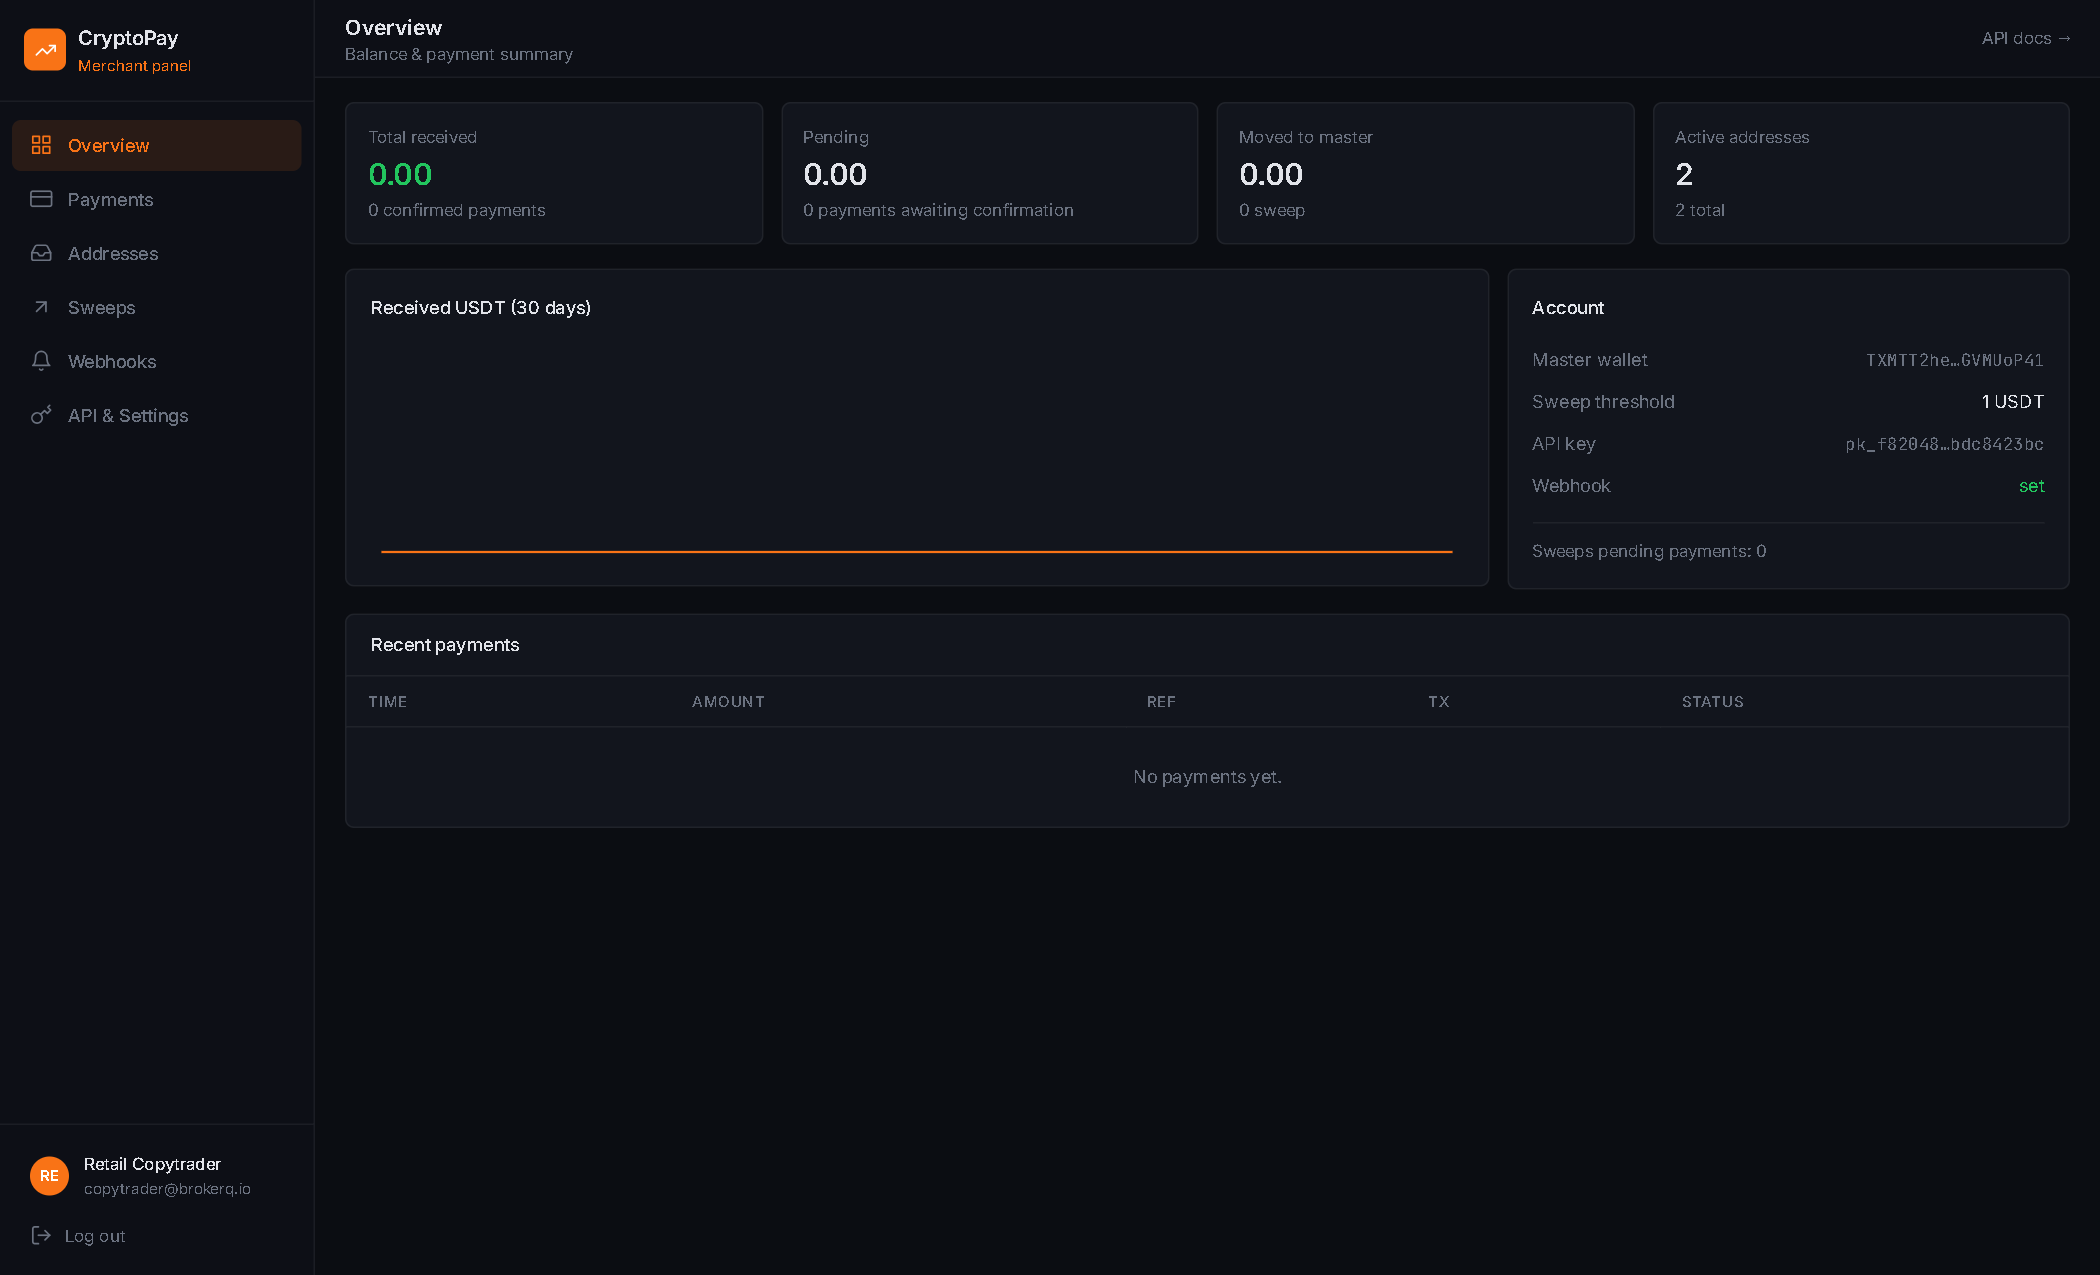Click the green webhook 'set' status
2100x1275 pixels.
tap(2032, 486)
